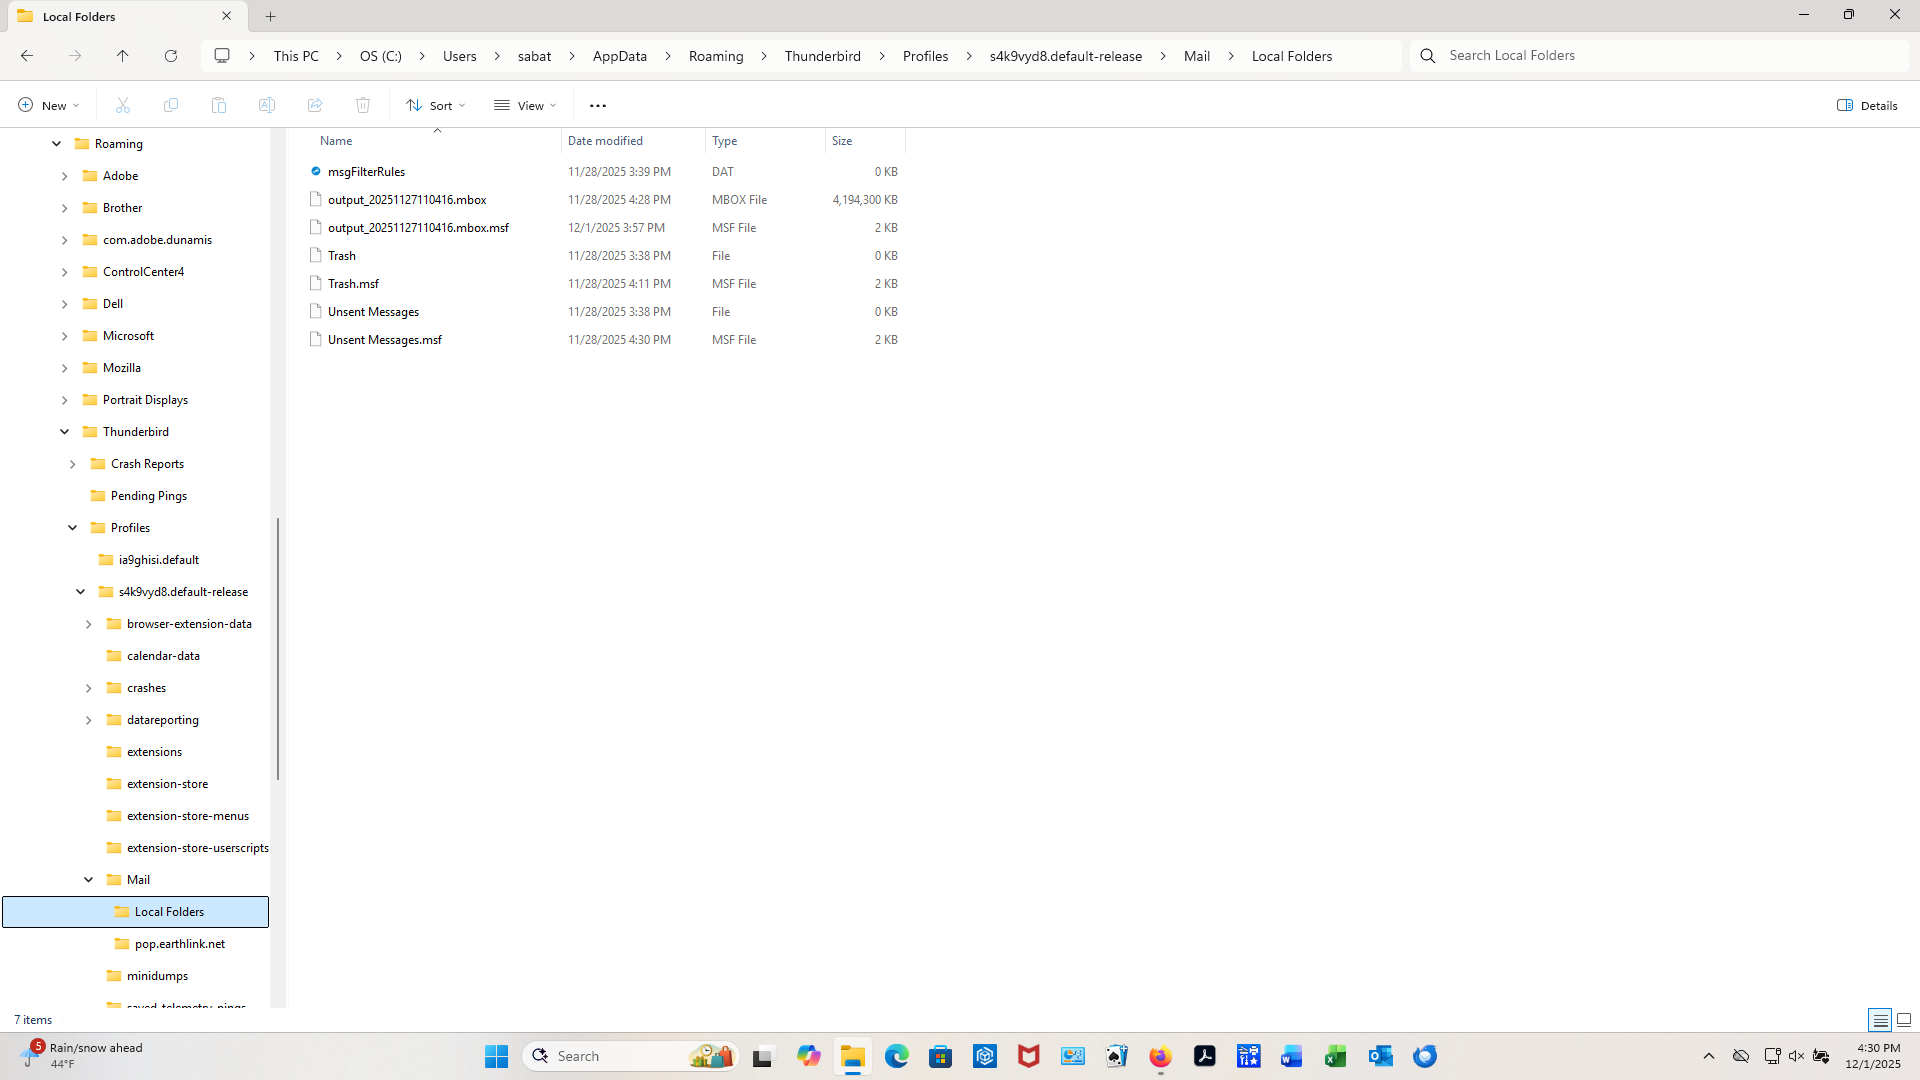Toggle the Details pane button
The image size is (1920, 1080).
point(1867,105)
